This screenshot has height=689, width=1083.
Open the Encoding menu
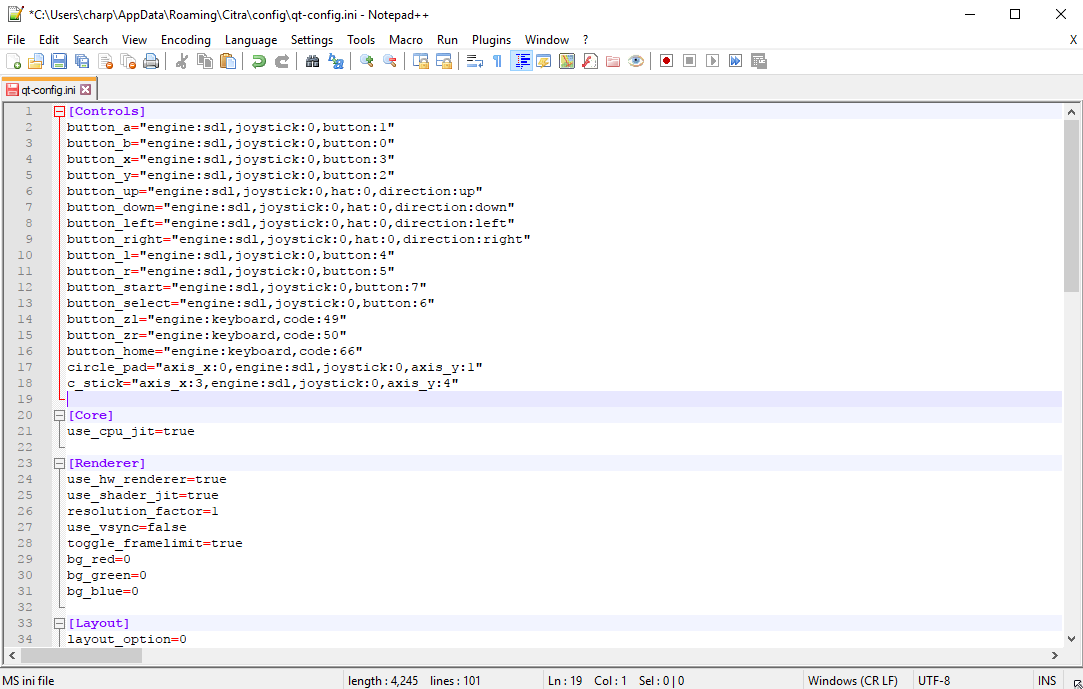[185, 40]
